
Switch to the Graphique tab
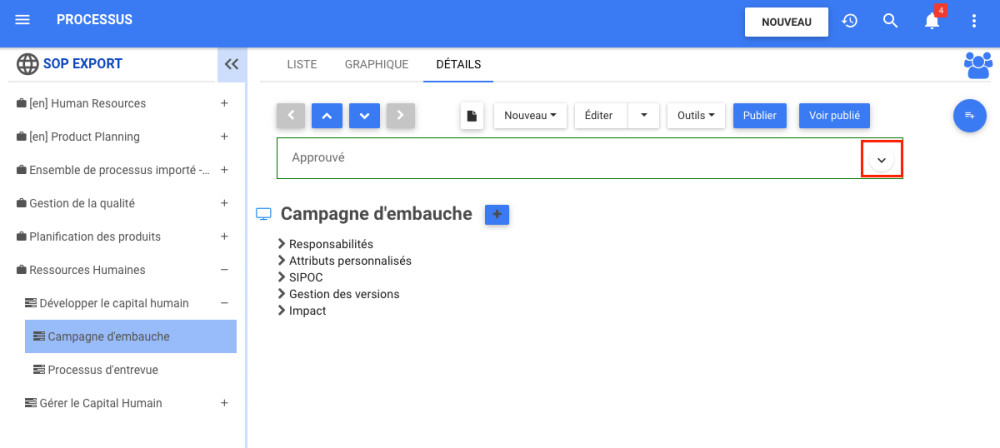point(376,64)
